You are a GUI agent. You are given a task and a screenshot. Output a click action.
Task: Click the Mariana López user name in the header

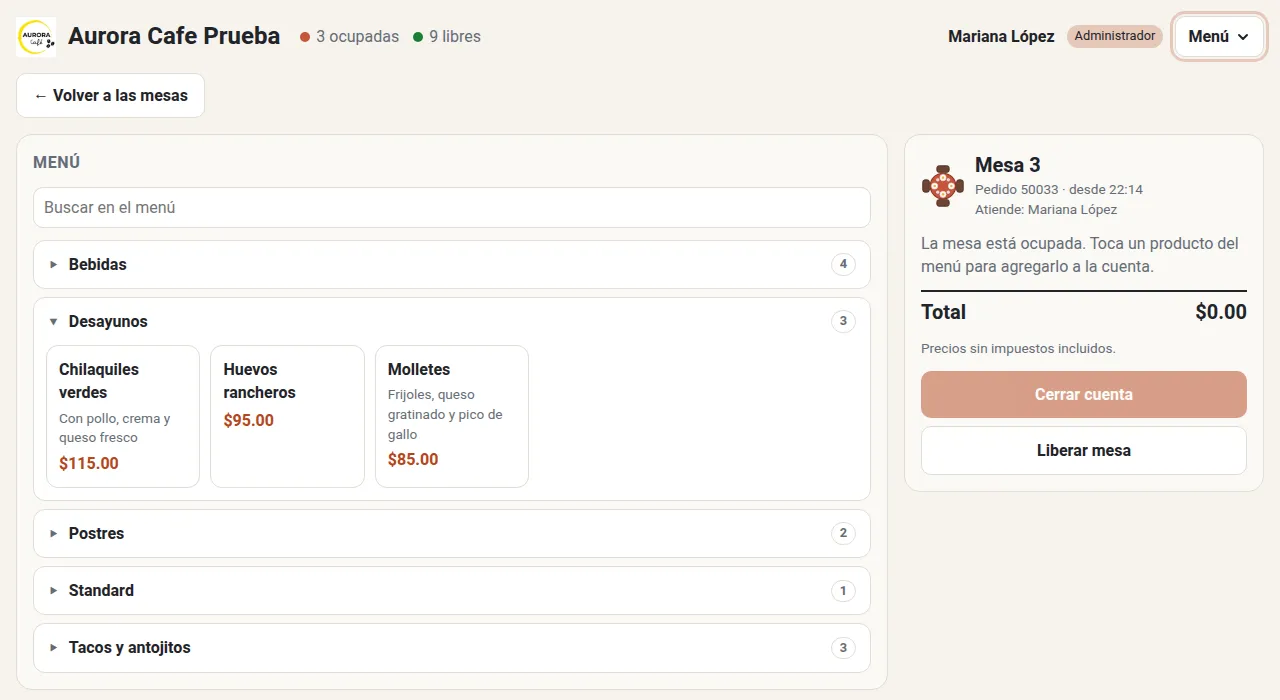click(1001, 37)
